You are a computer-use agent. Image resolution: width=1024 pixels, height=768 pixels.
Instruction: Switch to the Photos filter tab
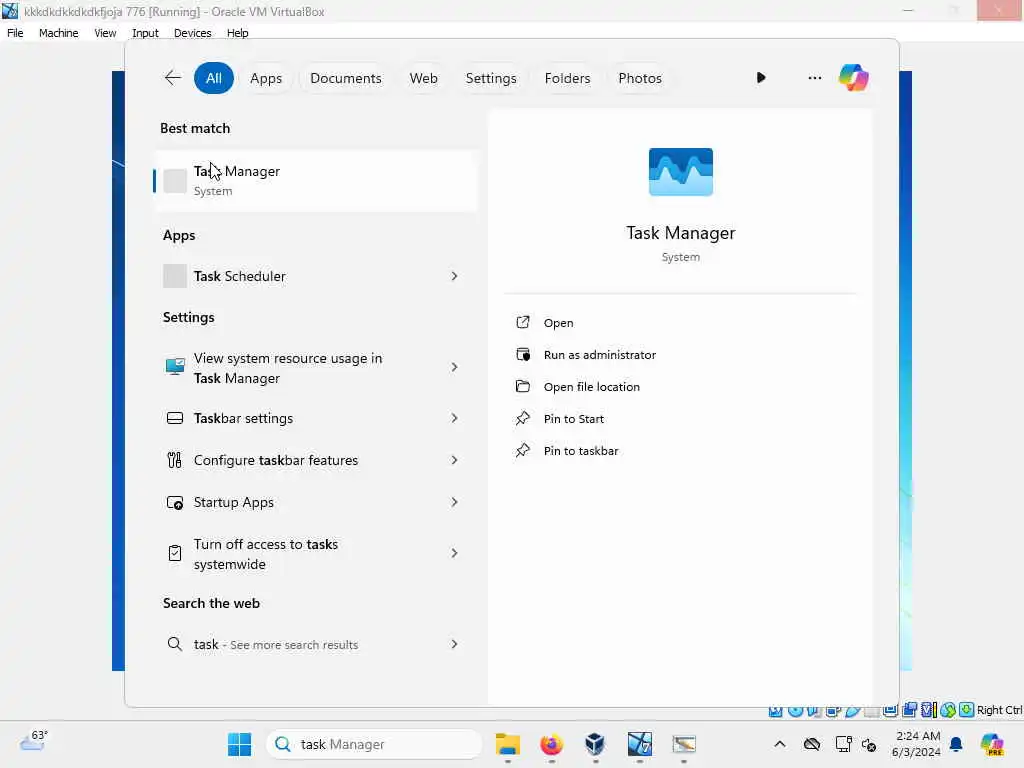(639, 78)
